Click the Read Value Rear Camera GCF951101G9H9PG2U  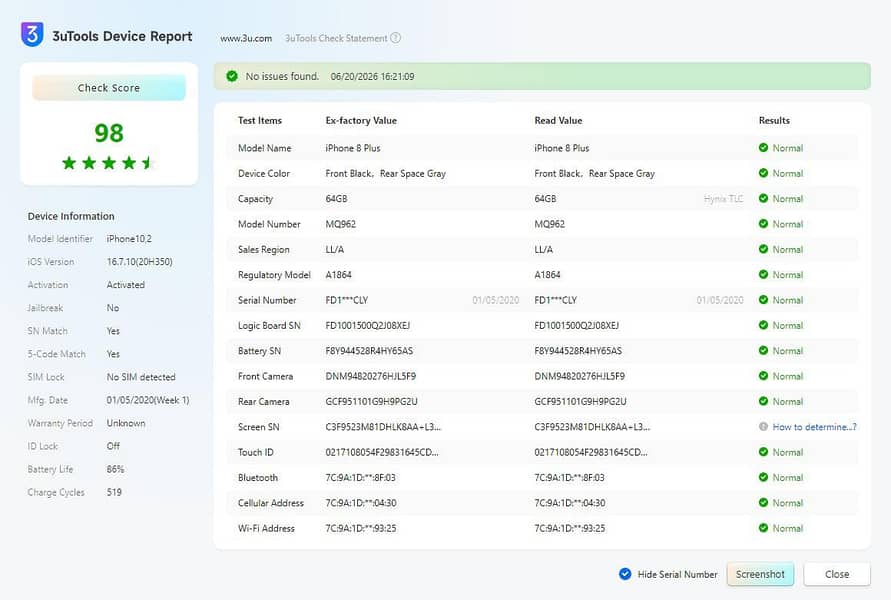580,402
